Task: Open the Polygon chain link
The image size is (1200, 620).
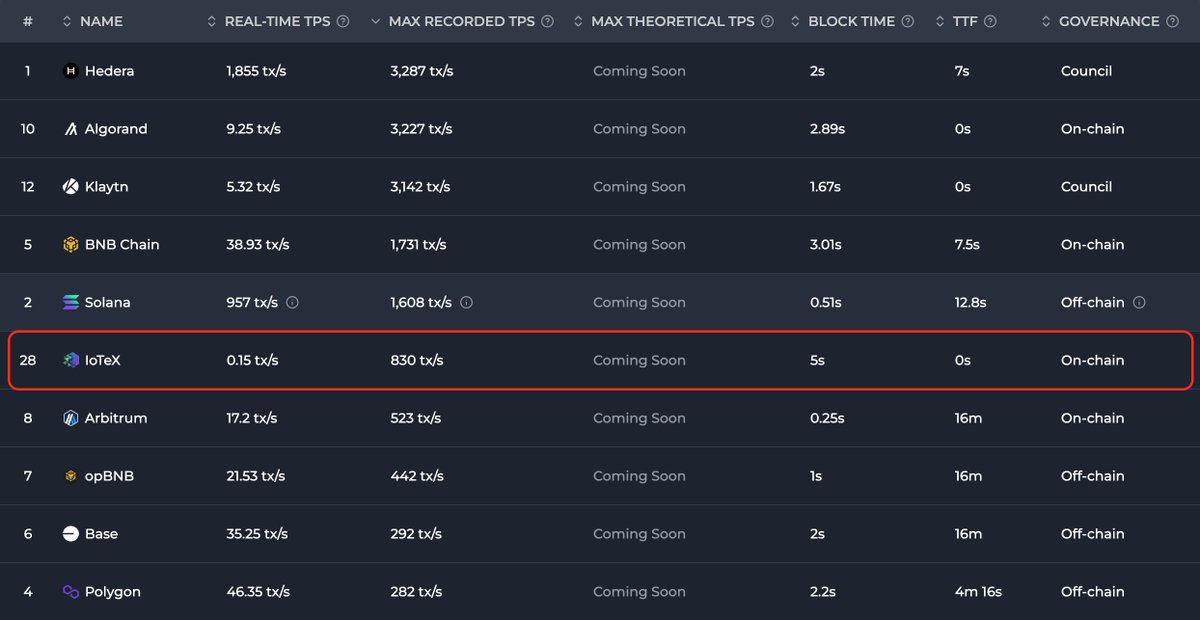Action: coord(112,592)
